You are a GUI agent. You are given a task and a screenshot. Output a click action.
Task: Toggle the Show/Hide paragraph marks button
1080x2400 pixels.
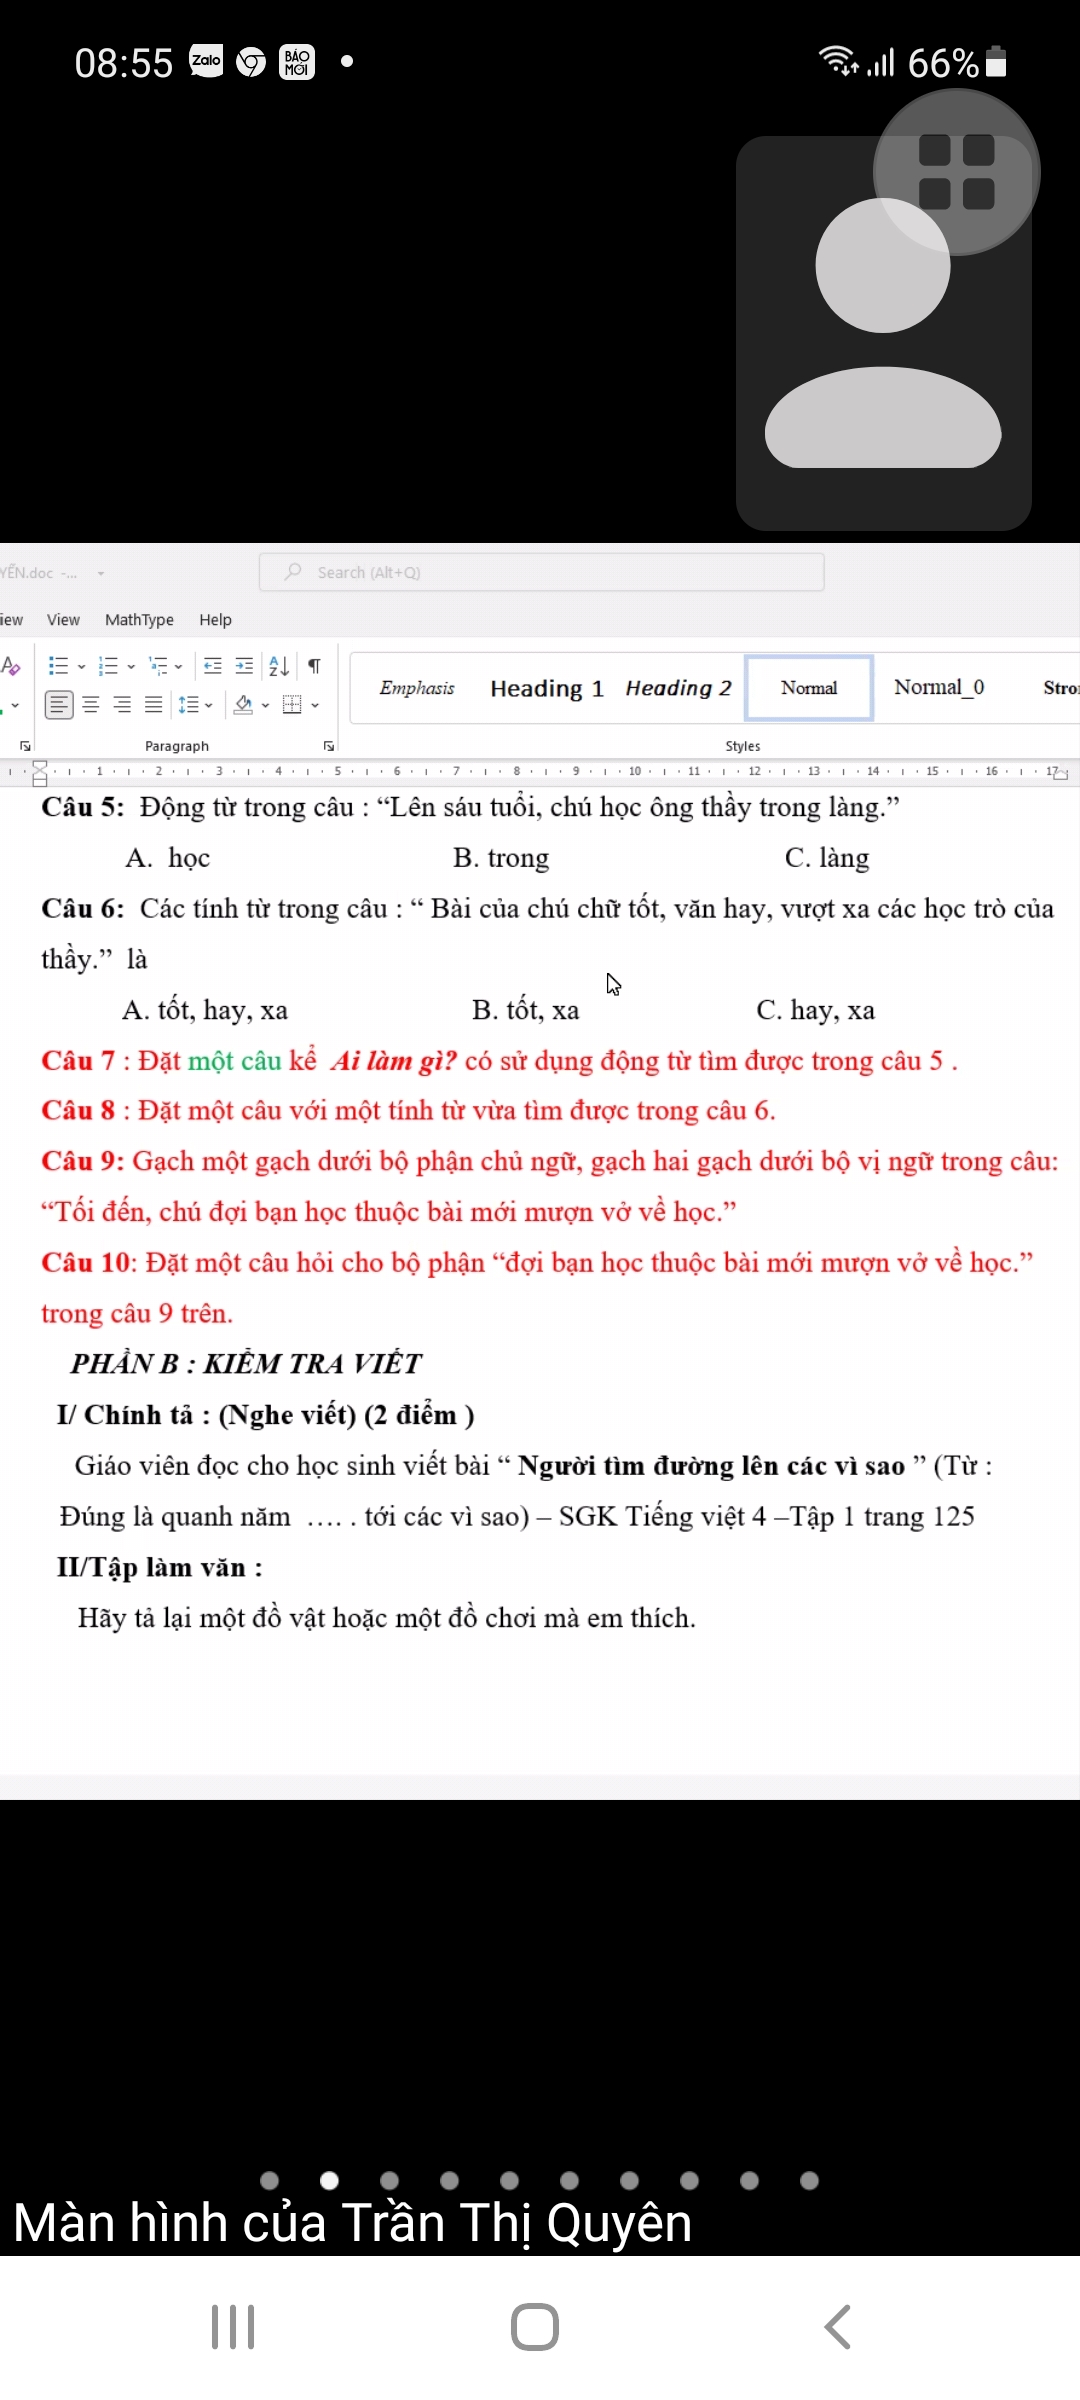tap(314, 666)
